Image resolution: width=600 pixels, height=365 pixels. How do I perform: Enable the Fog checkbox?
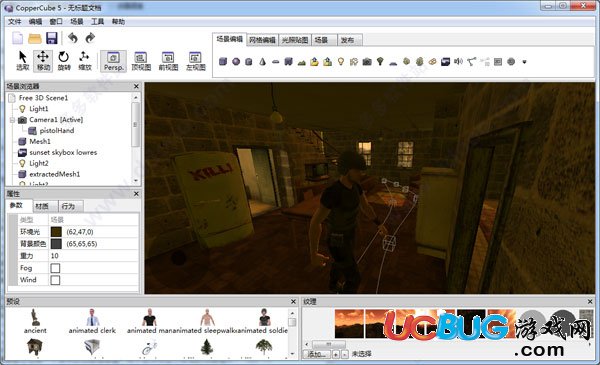coord(55,268)
